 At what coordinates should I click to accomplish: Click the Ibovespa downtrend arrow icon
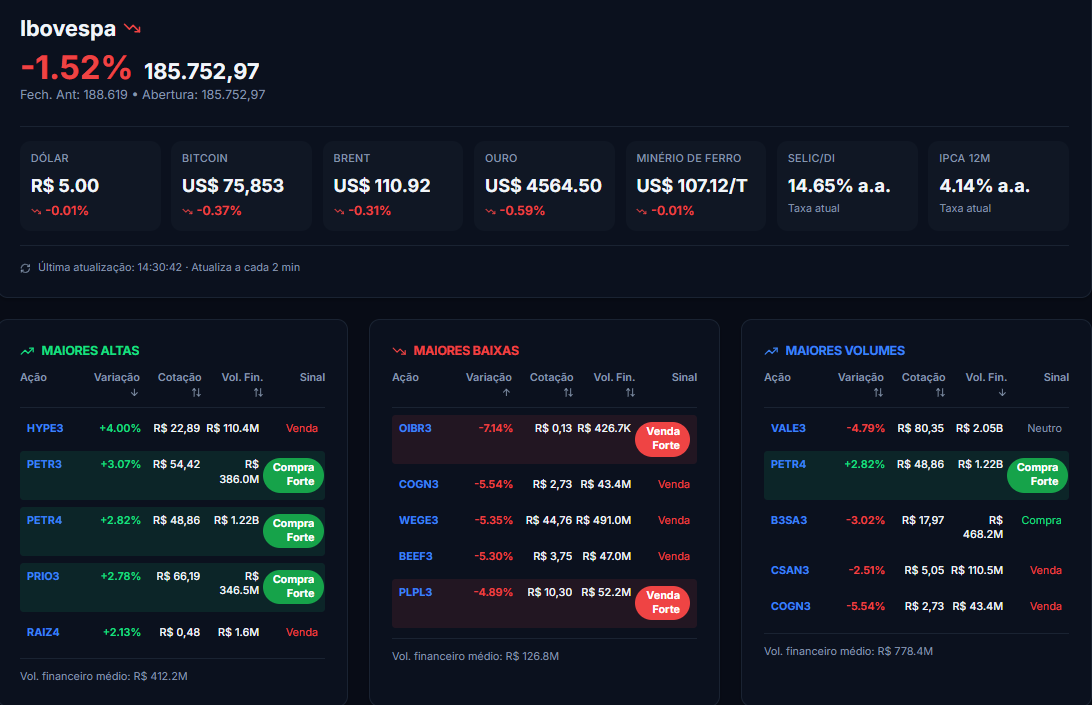tap(132, 29)
